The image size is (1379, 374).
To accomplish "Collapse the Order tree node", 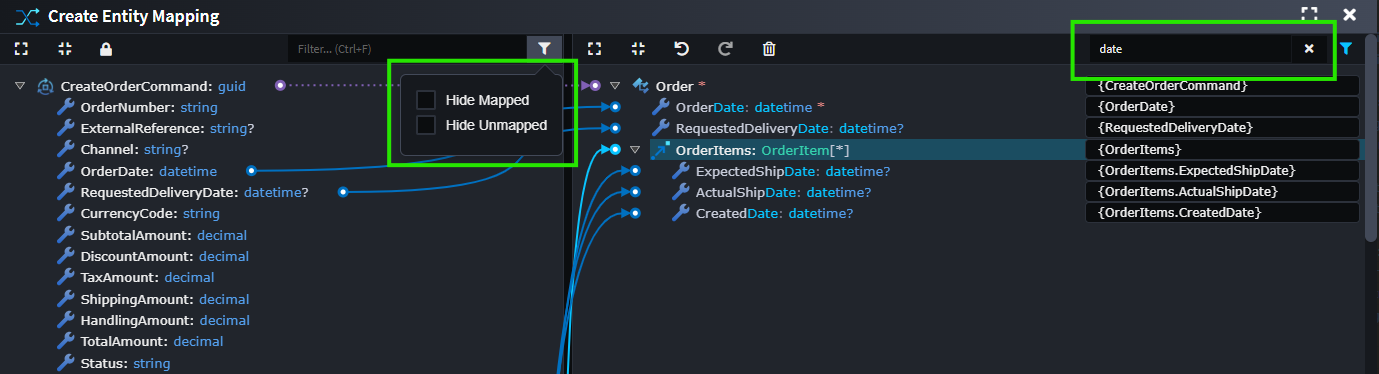I will click(x=616, y=86).
